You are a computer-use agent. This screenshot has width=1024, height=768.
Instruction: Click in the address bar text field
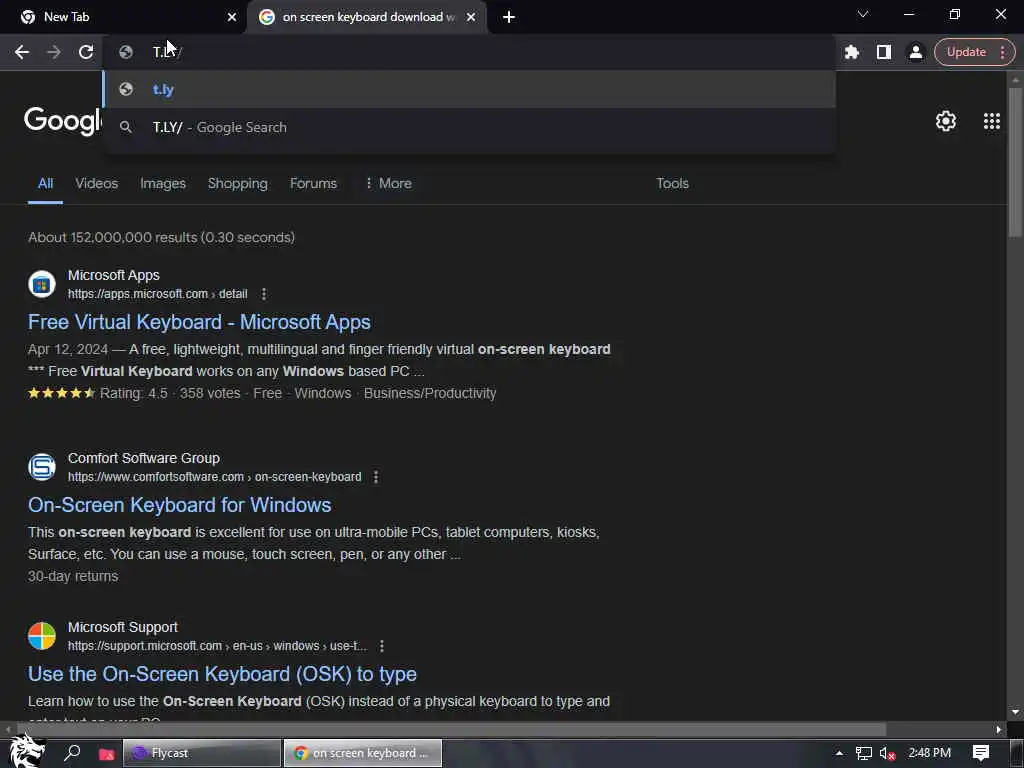469,52
